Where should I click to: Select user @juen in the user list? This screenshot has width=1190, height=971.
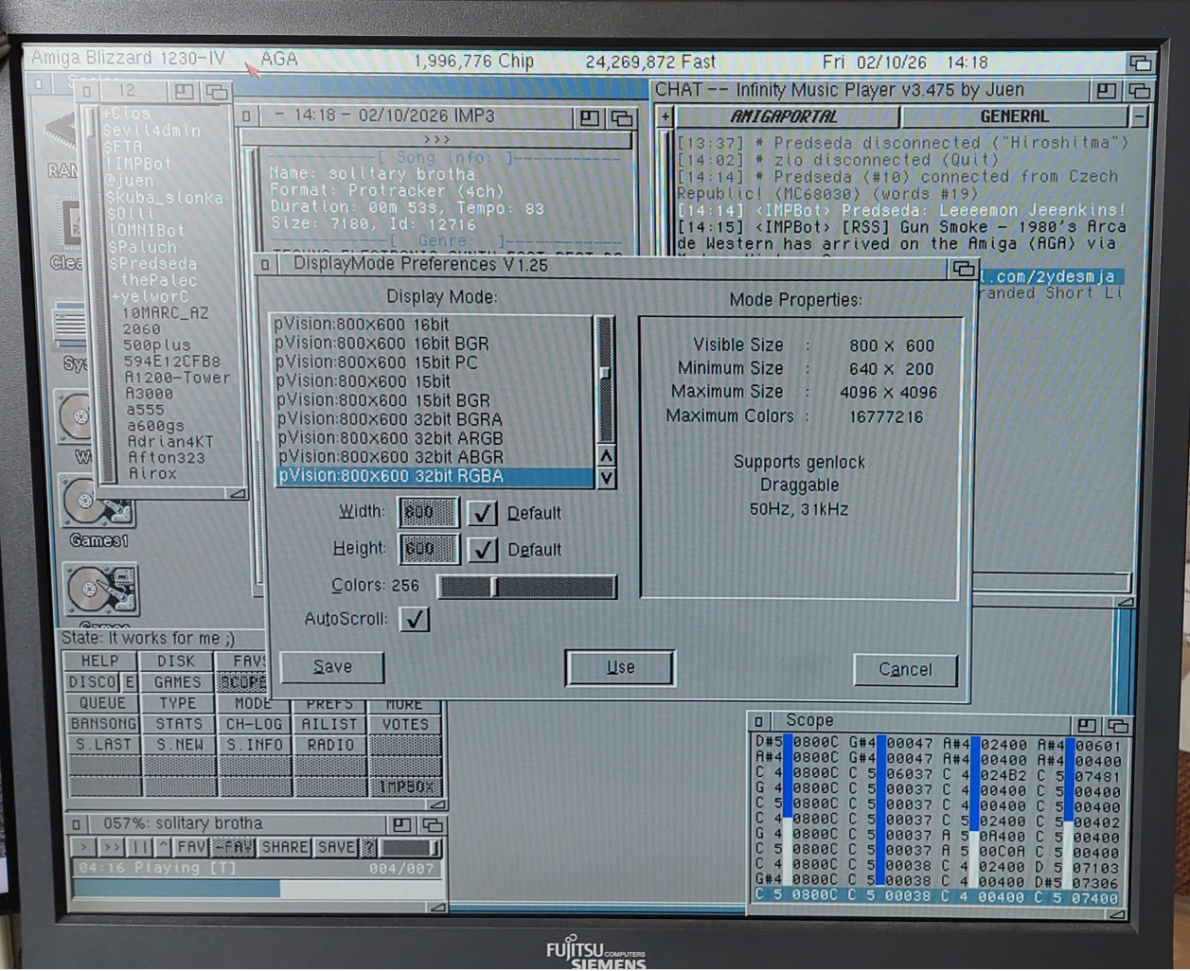tap(129, 181)
